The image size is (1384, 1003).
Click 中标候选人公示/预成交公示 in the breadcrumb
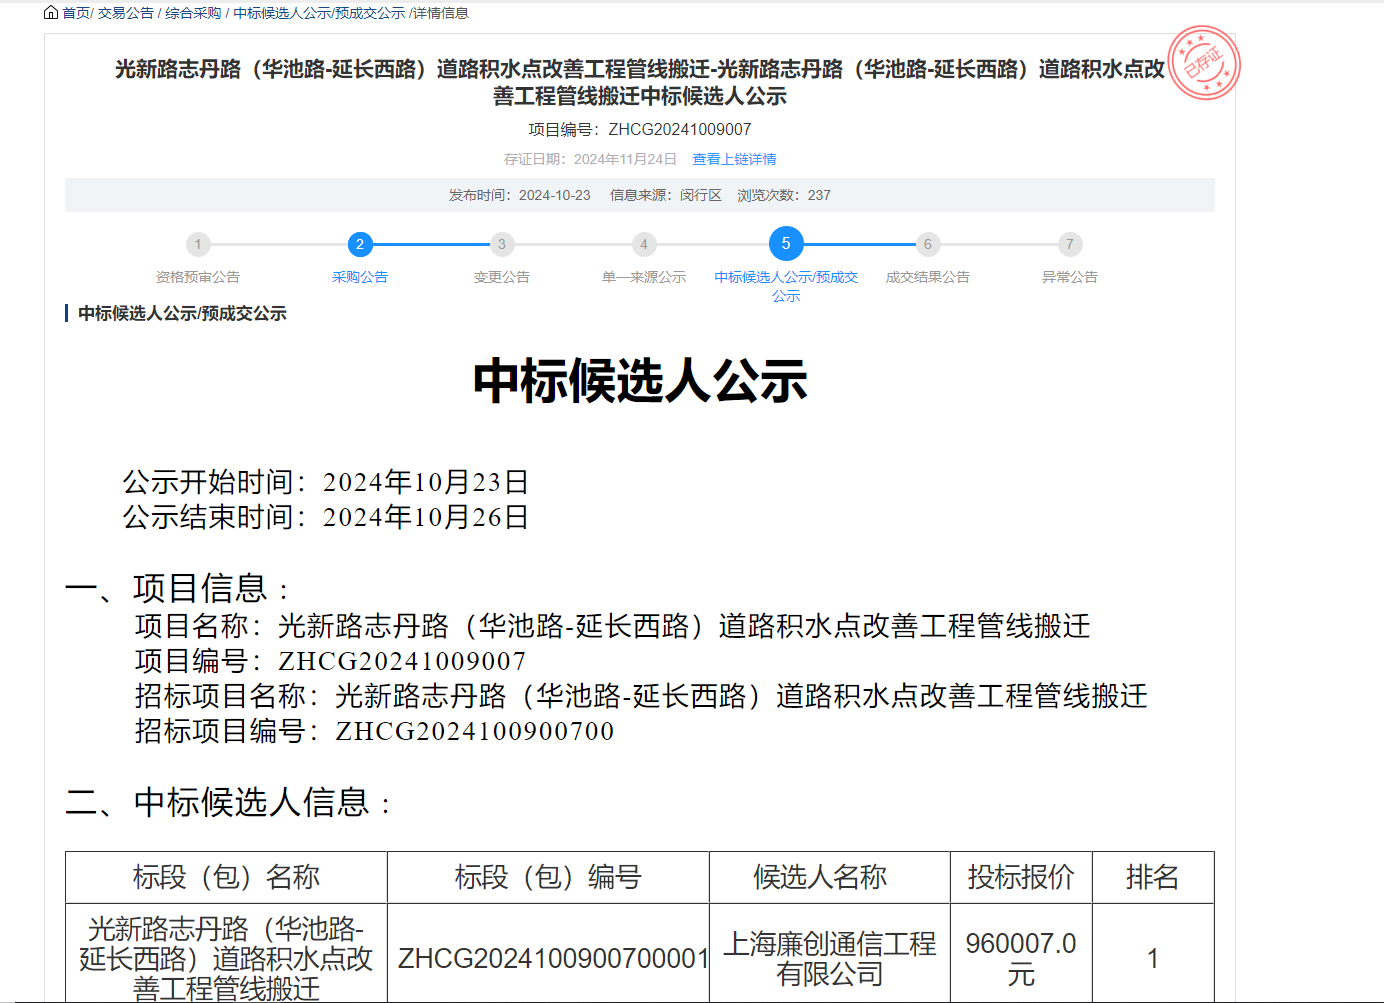[x=319, y=13]
